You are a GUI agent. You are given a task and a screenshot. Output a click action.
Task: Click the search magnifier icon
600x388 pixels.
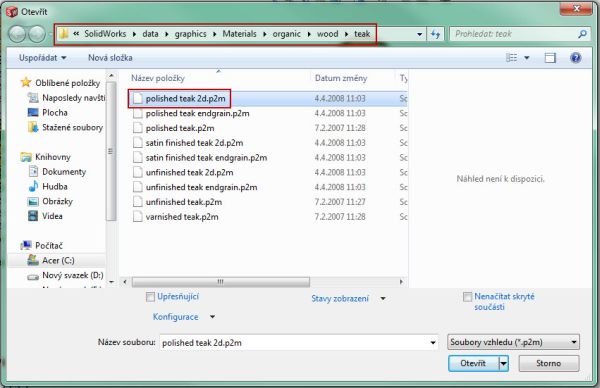[582, 34]
